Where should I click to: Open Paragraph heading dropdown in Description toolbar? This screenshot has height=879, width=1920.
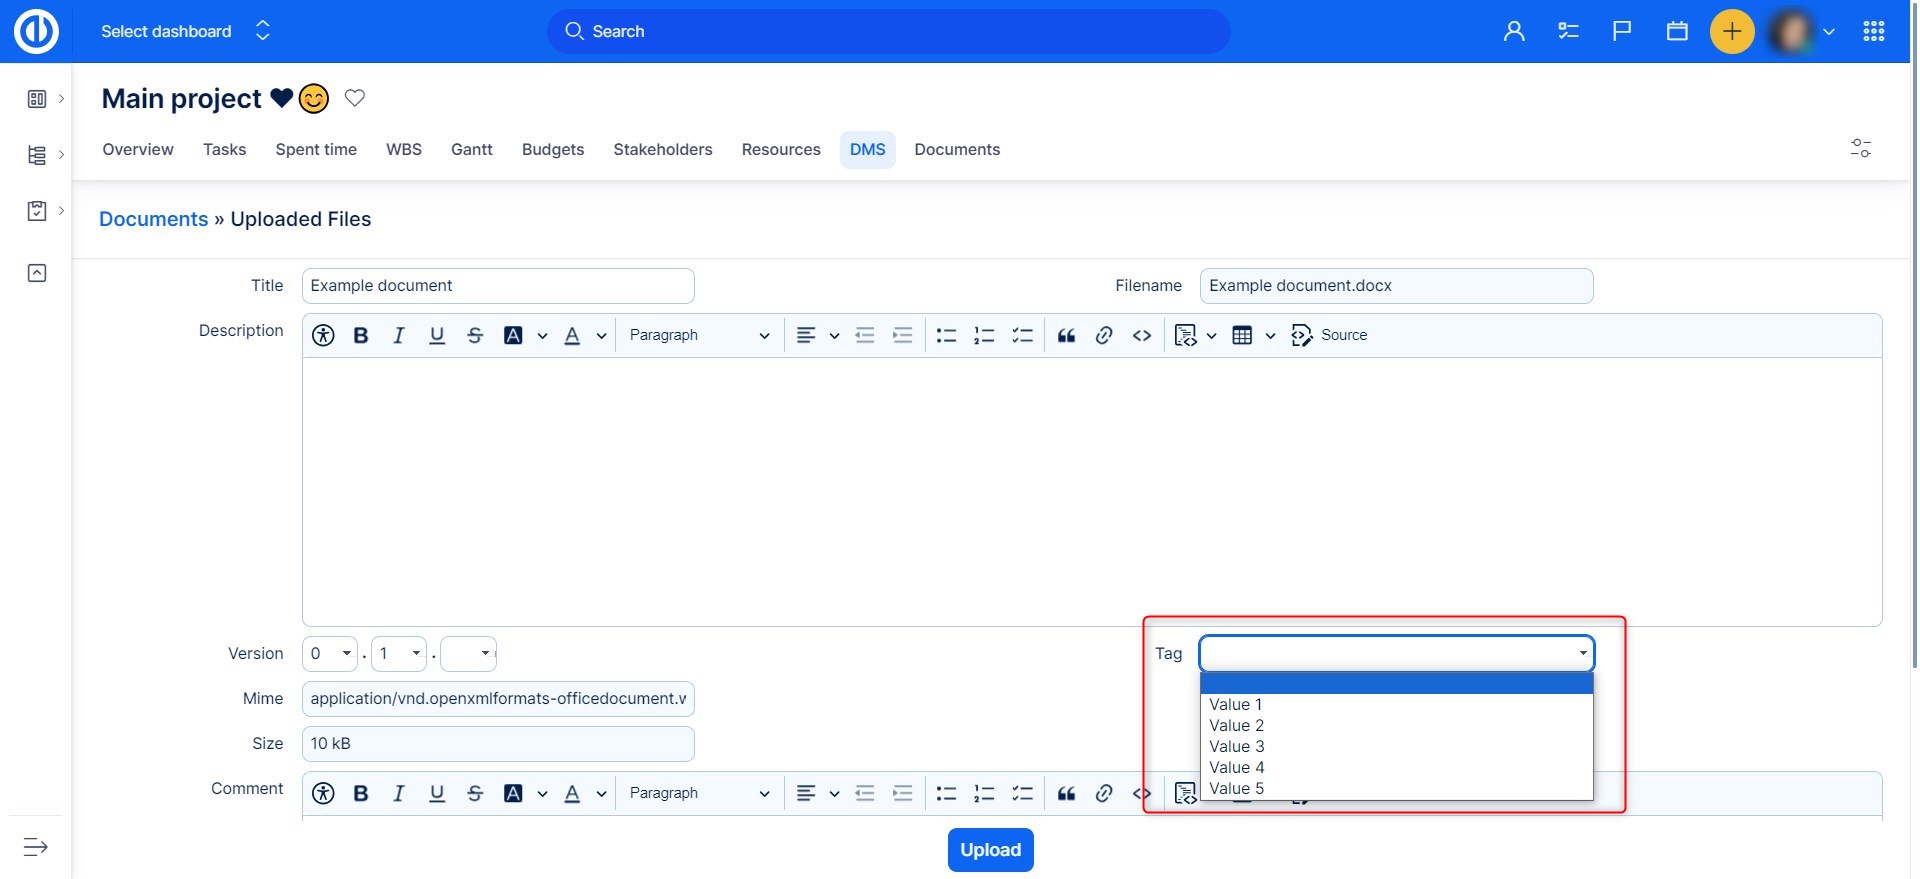[698, 336]
